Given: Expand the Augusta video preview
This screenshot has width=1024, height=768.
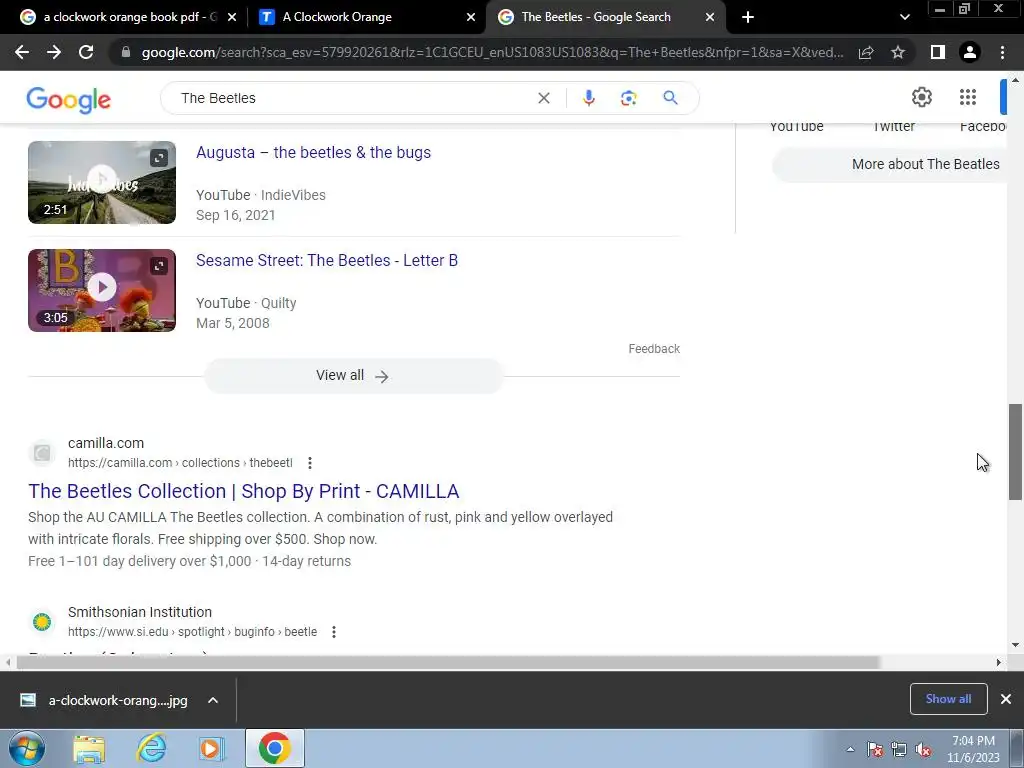Looking at the screenshot, I should click(159, 157).
